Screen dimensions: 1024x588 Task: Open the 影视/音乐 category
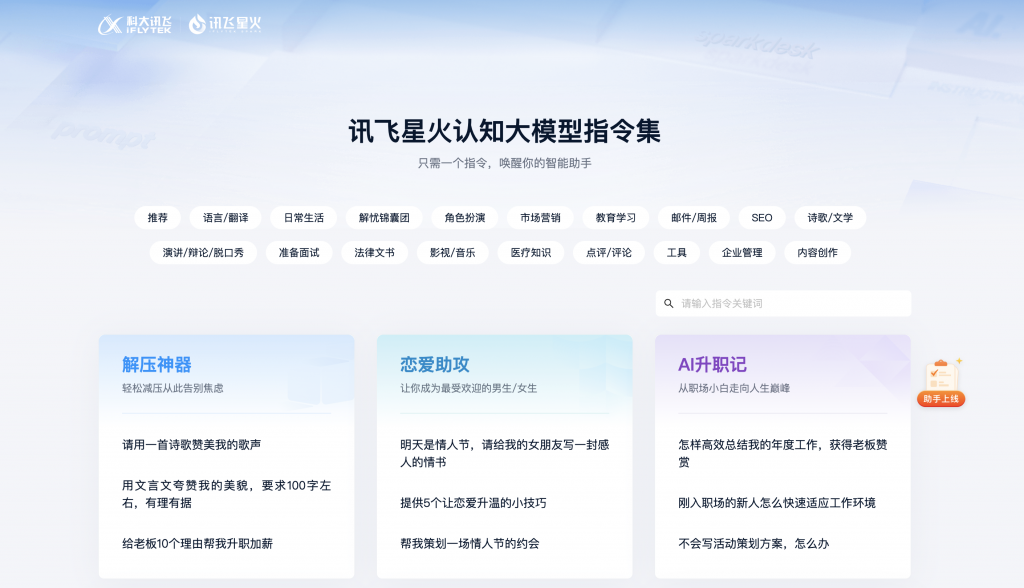tap(453, 252)
